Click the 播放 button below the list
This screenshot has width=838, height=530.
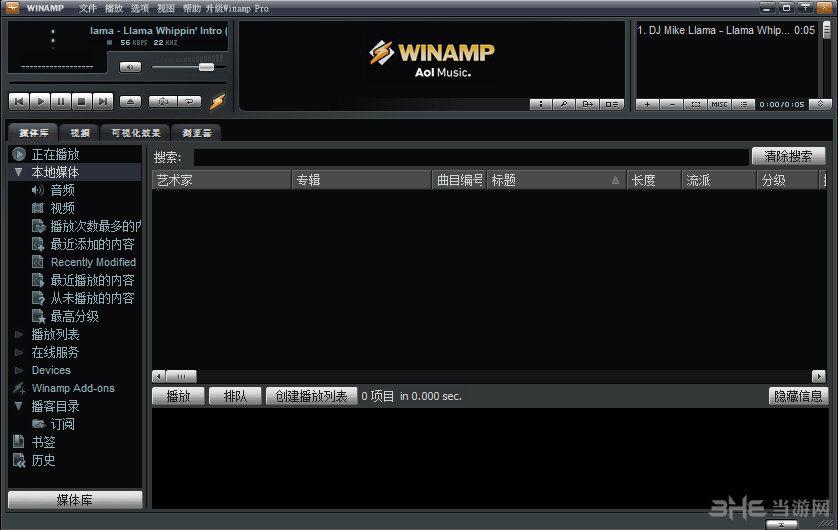[179, 396]
